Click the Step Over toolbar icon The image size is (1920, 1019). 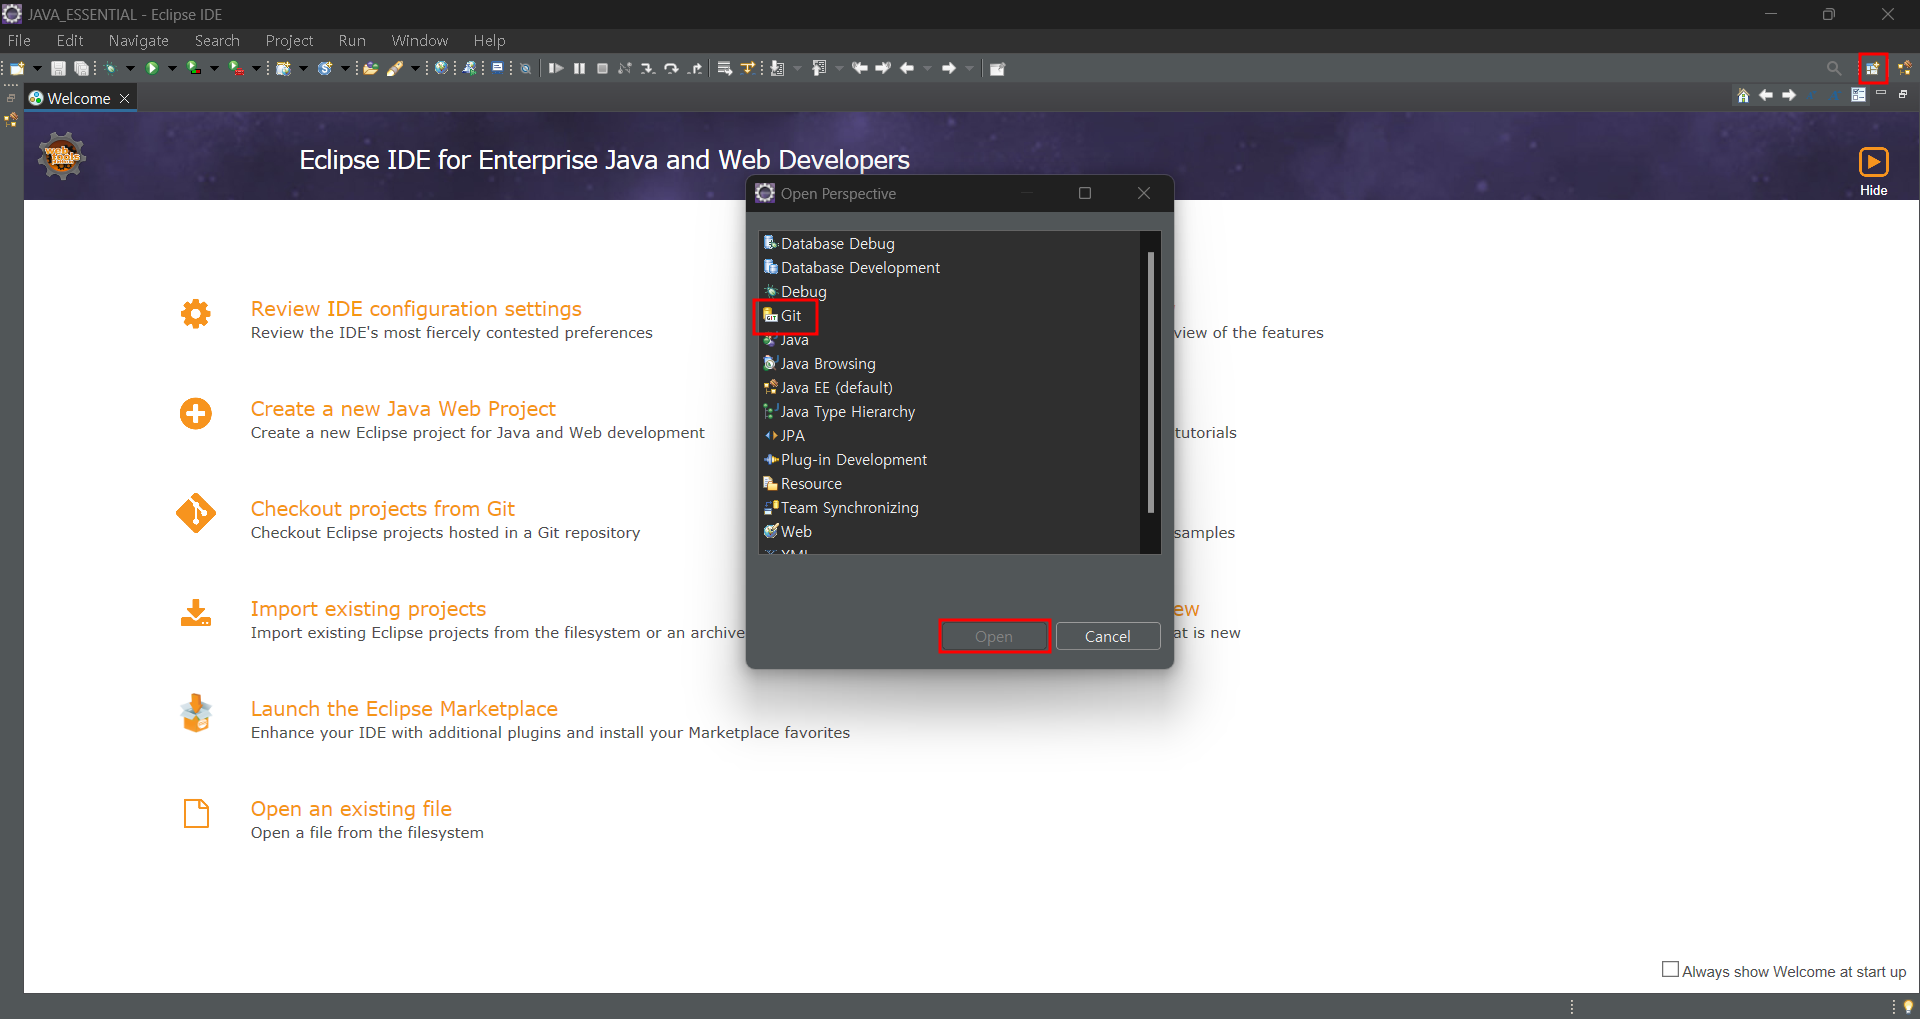click(x=671, y=68)
